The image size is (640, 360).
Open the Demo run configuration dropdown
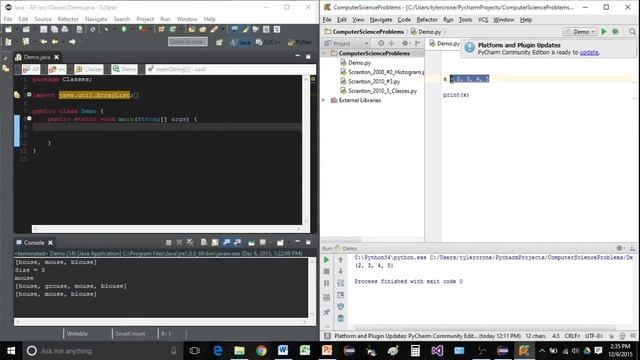[x=580, y=31]
